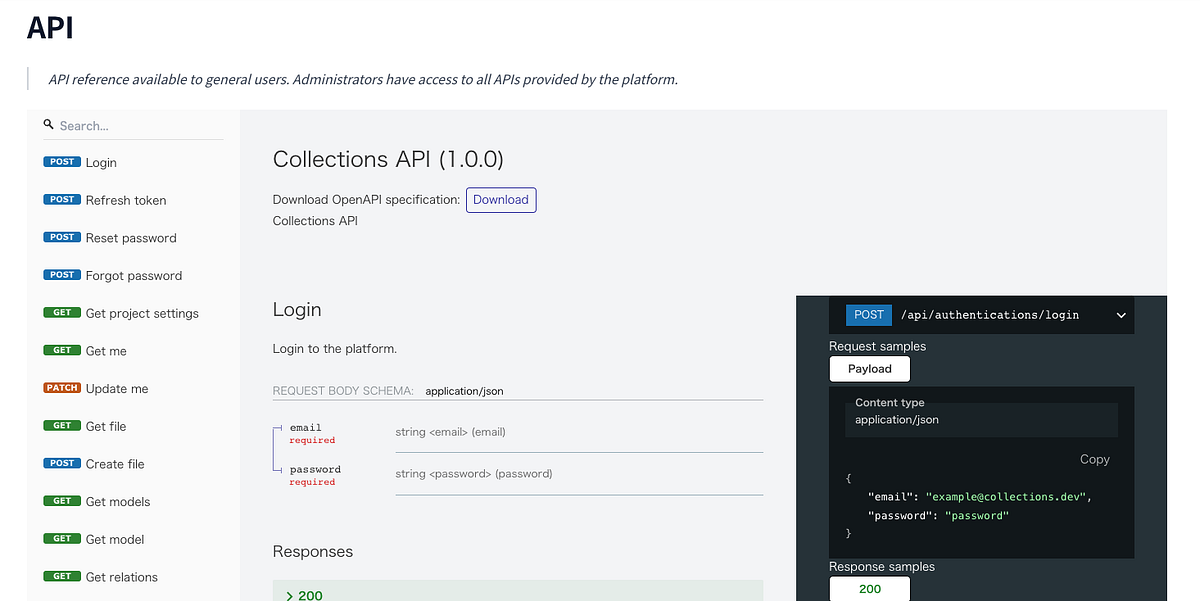Select the 200 response sample tab

click(869, 589)
